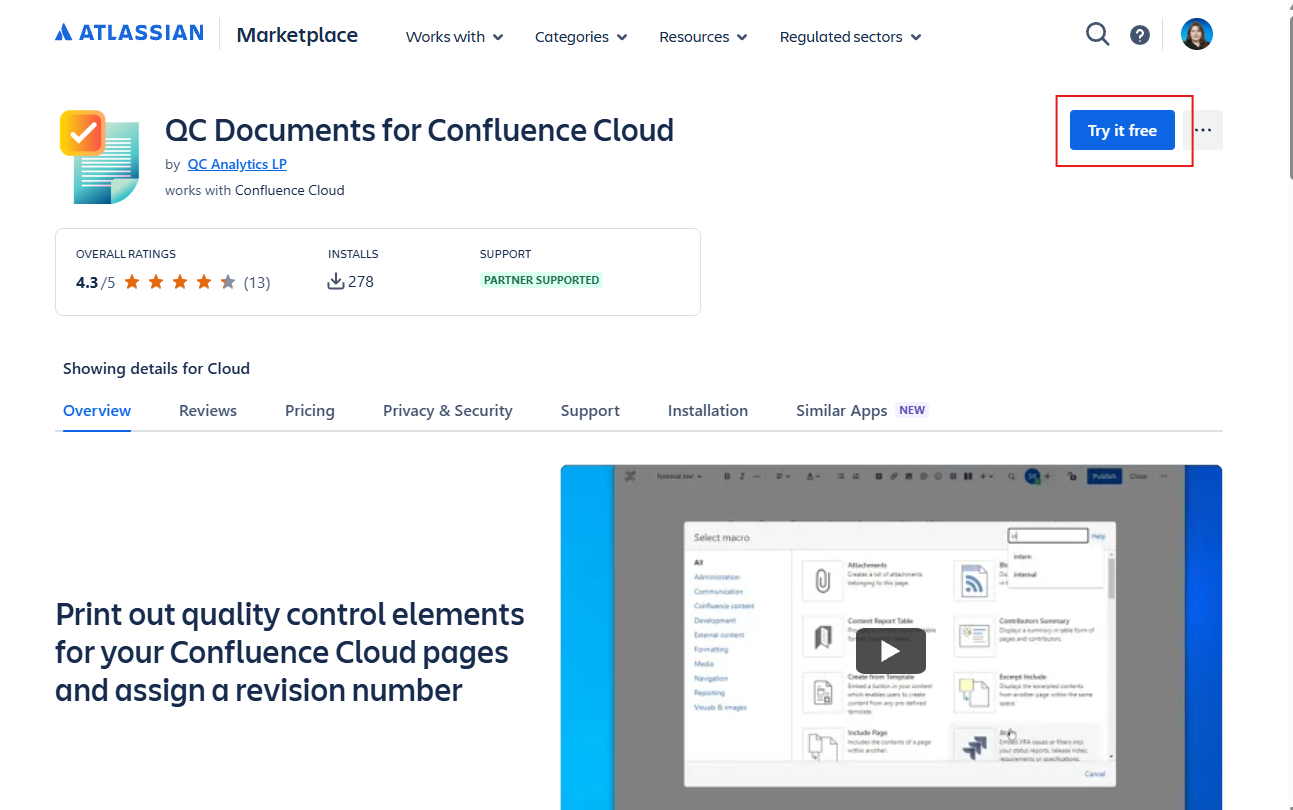
Task: Click the 'works with Confluence Cloud' text
Action: 254,190
